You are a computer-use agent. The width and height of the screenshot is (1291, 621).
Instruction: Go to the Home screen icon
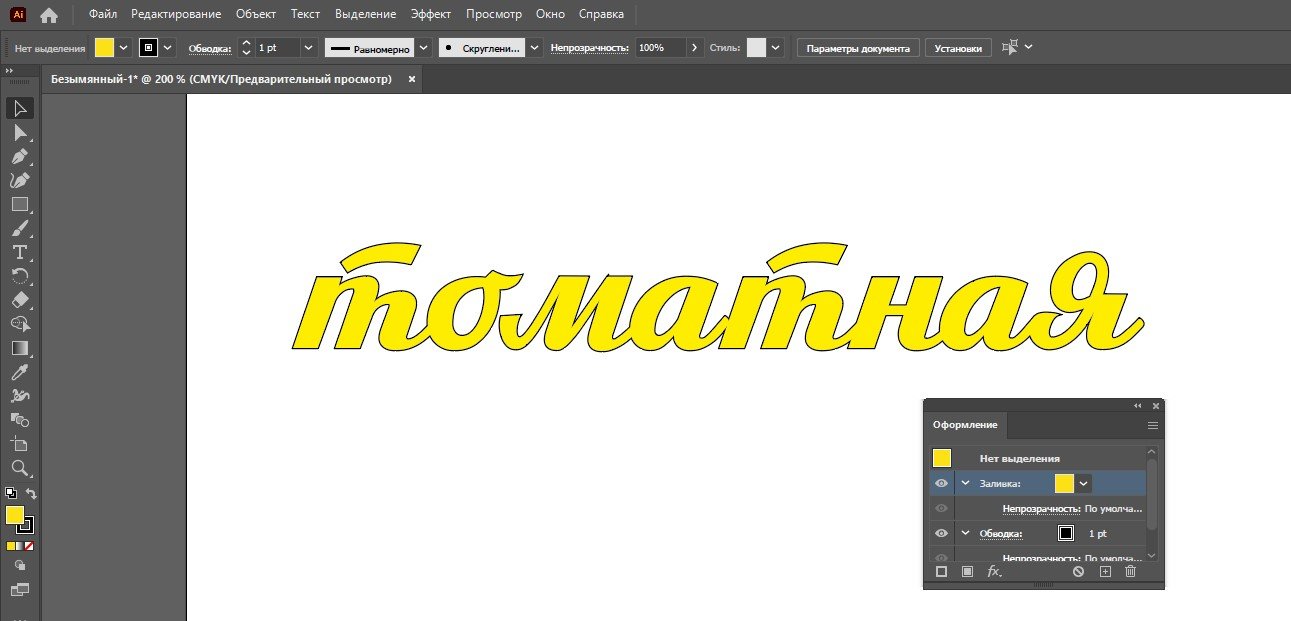pyautogui.click(x=49, y=15)
